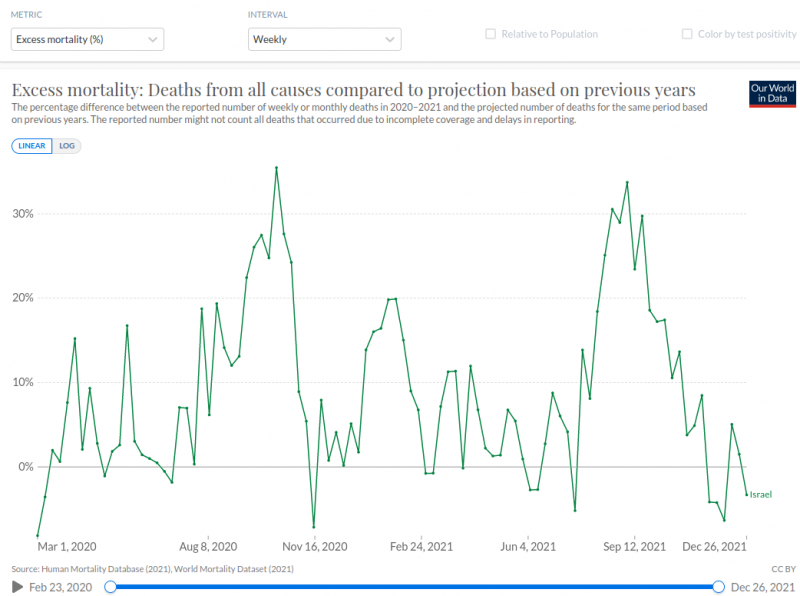Click the source attribution text

[152, 569]
